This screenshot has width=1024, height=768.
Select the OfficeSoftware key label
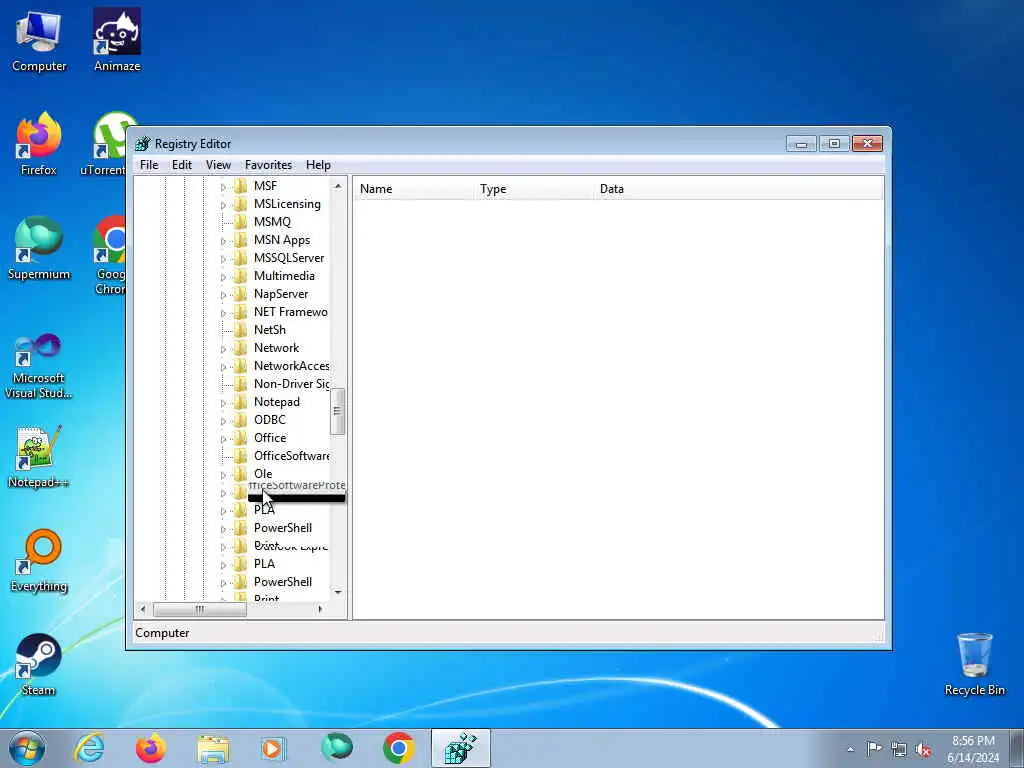pos(291,456)
